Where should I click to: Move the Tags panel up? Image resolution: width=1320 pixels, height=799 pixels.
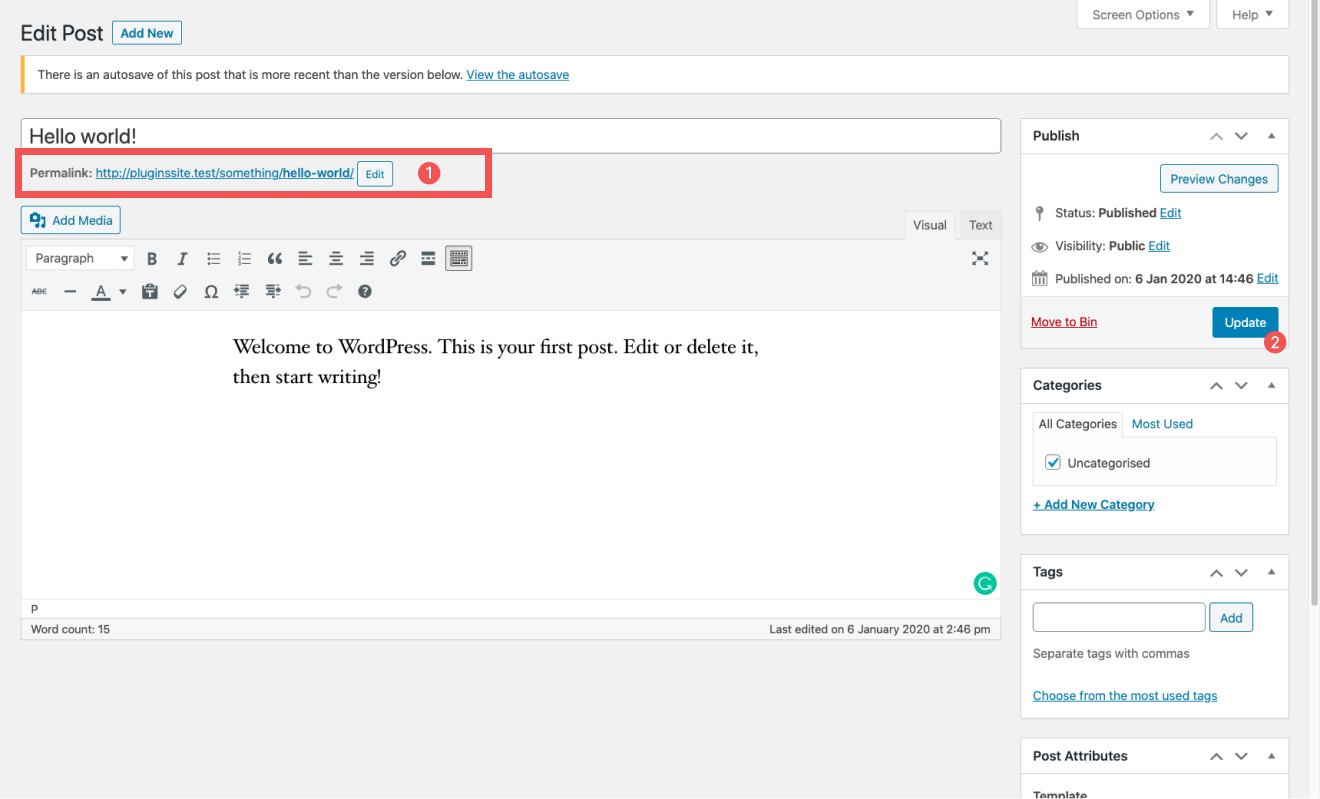coord(1216,572)
